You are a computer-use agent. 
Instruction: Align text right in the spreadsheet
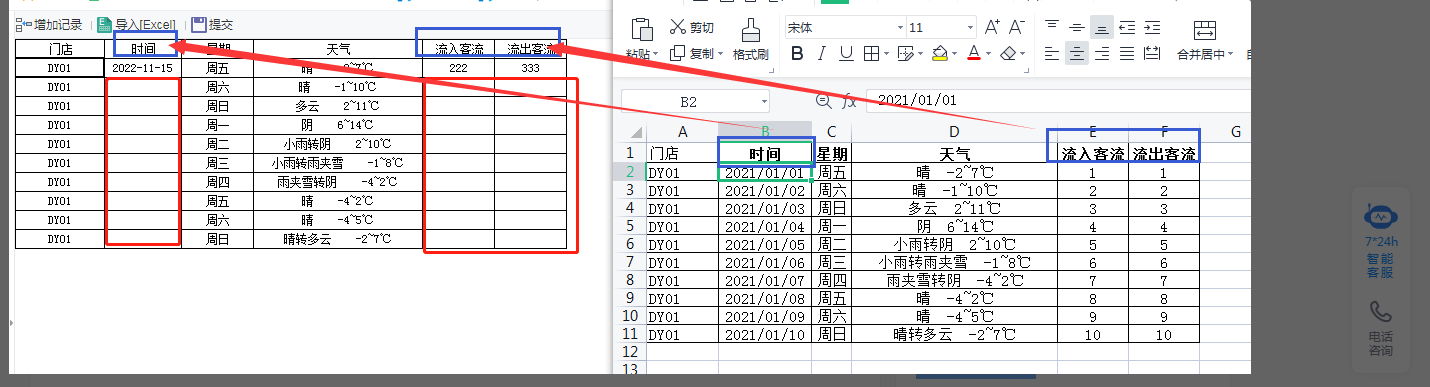coord(1101,53)
